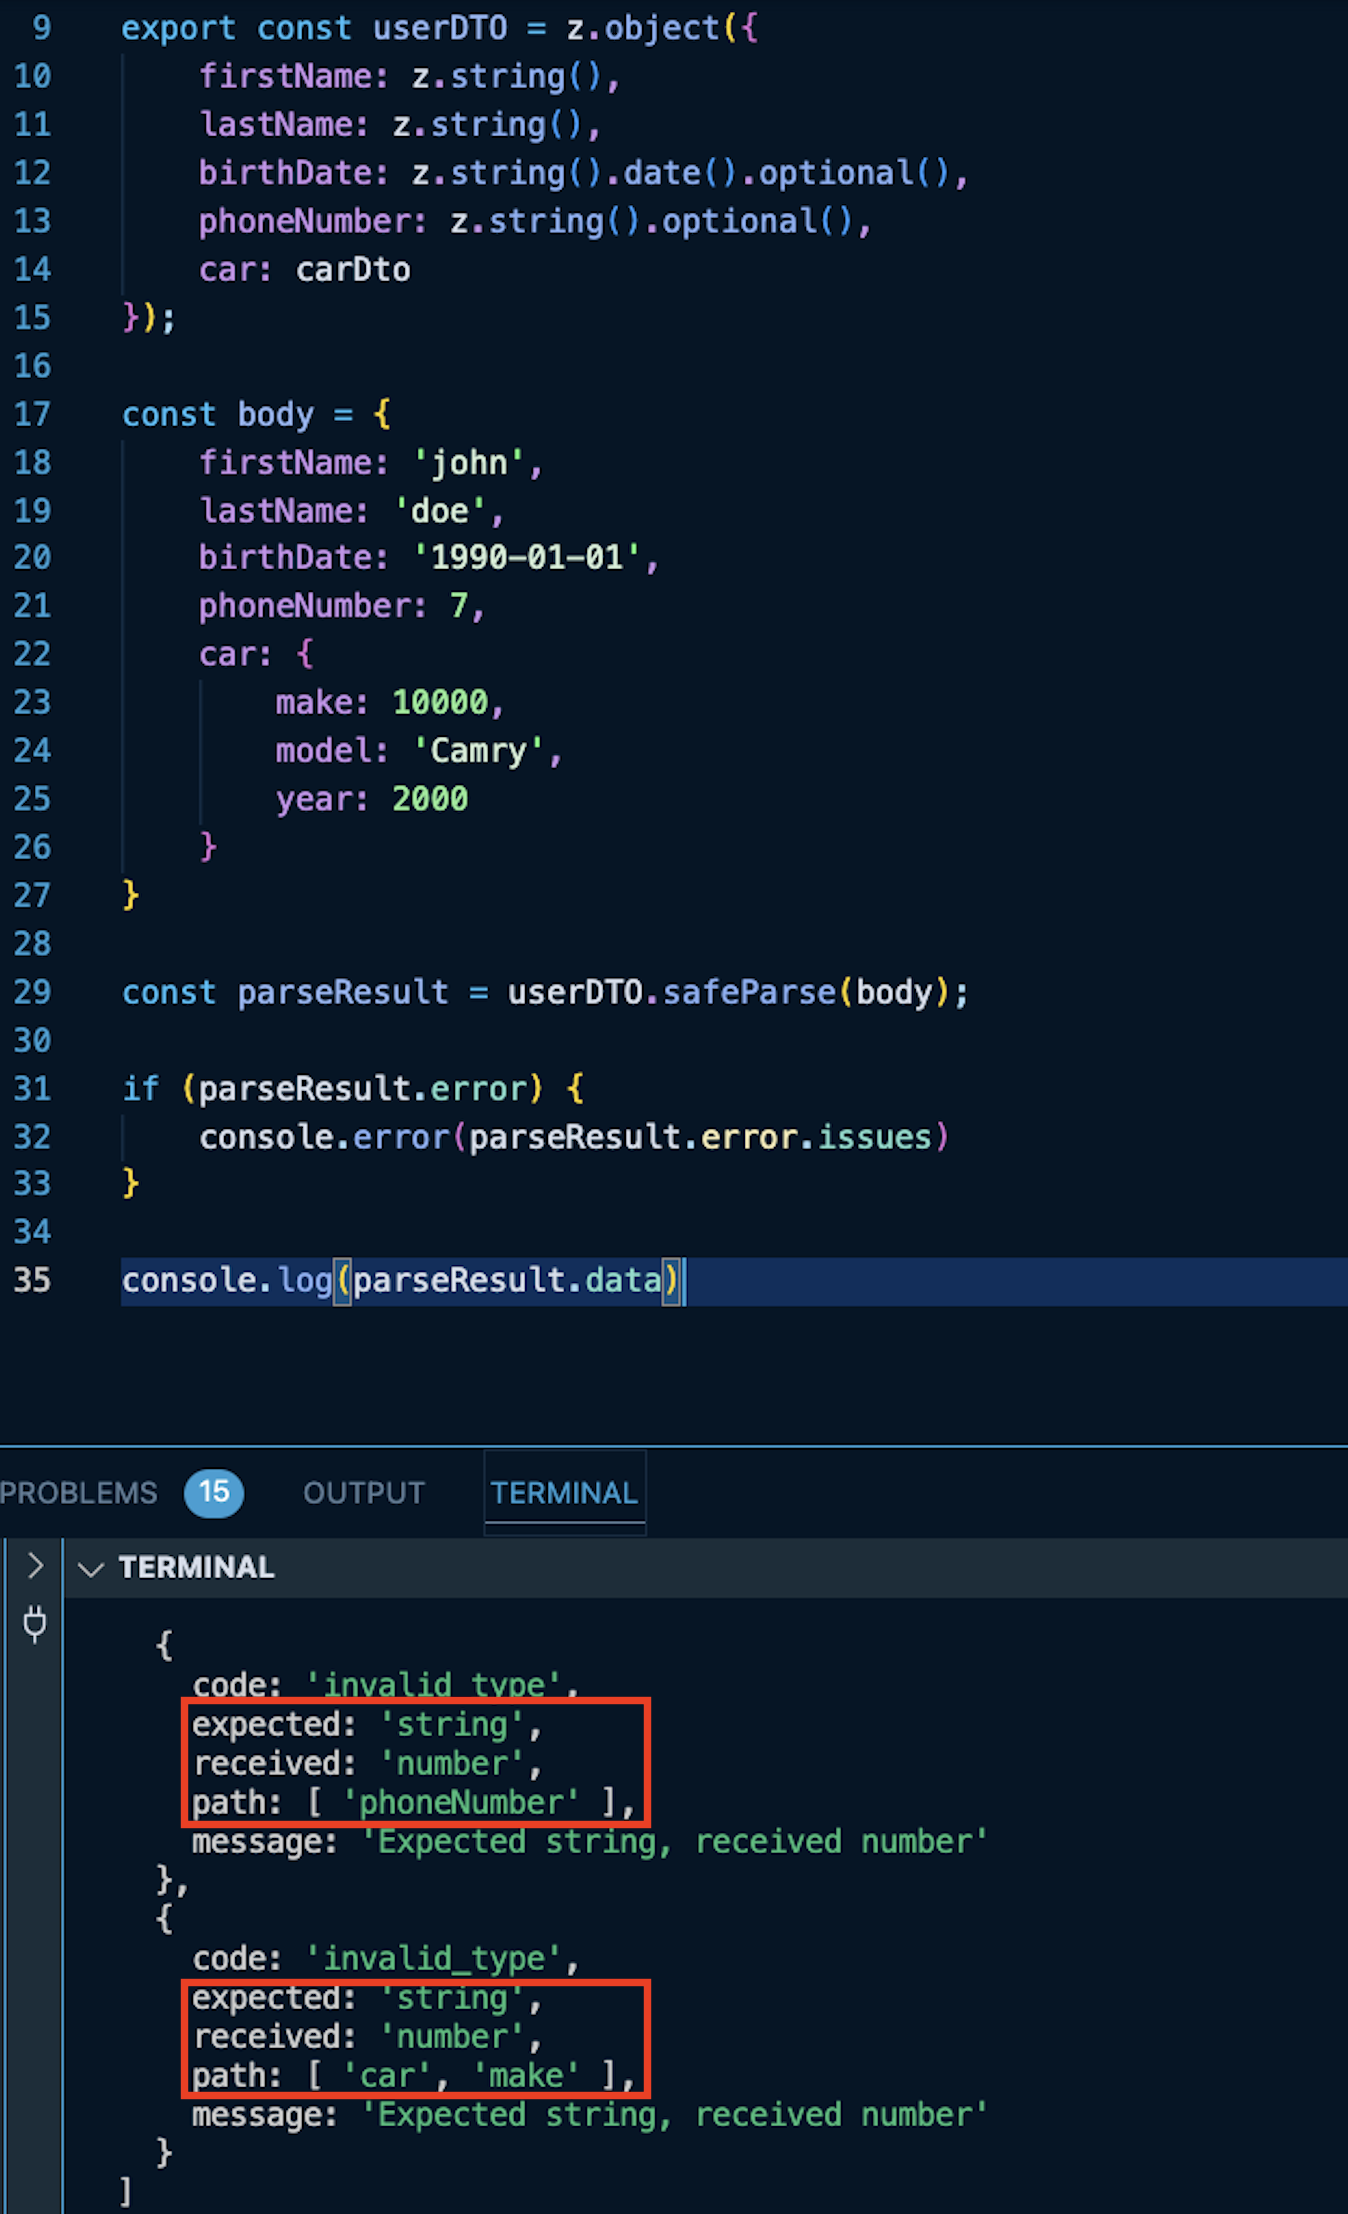Click the 'john' string literal
This screenshot has height=2214, width=1348.
468,462
